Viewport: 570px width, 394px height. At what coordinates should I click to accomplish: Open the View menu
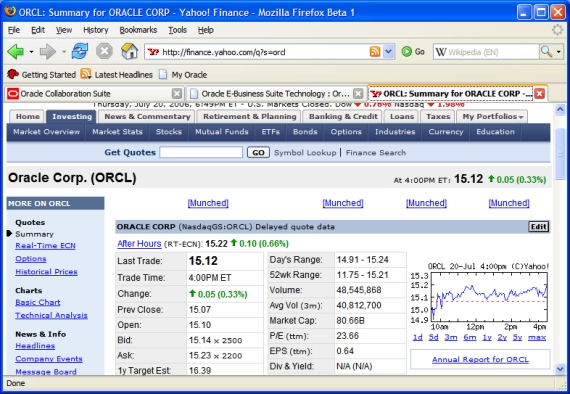click(x=64, y=30)
